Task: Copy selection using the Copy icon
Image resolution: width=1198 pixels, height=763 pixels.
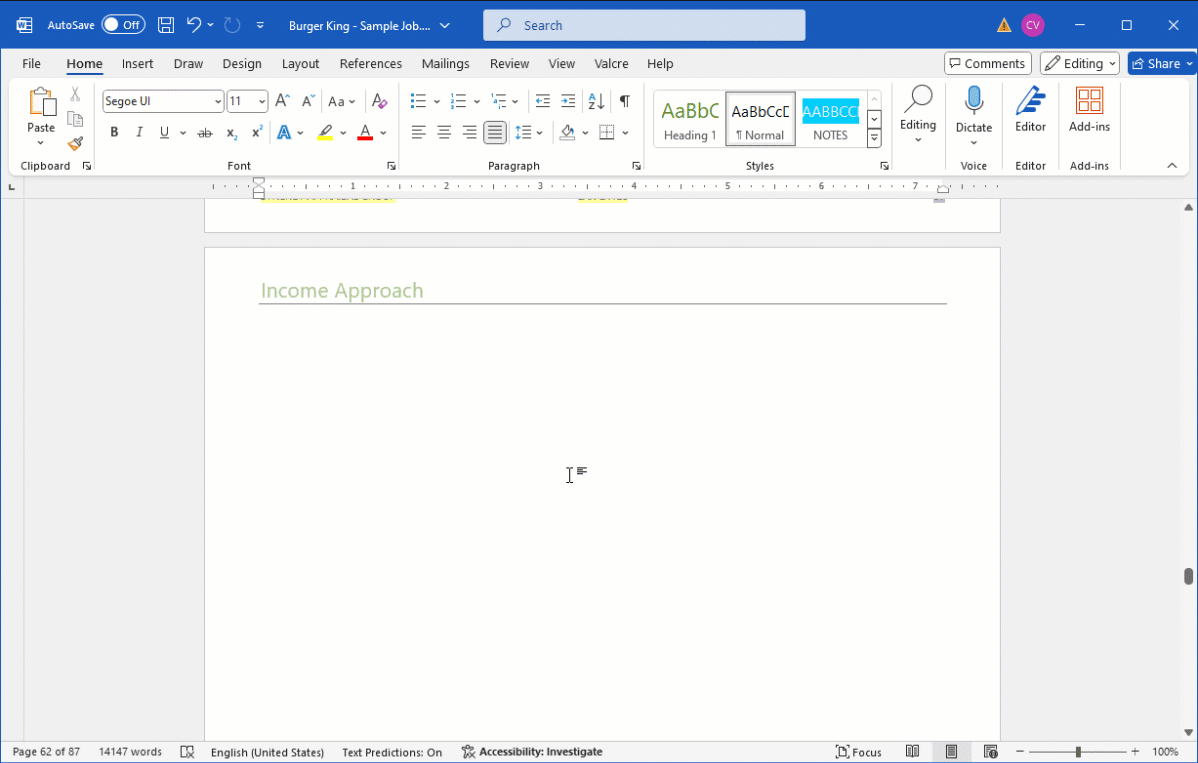Action: [75, 119]
